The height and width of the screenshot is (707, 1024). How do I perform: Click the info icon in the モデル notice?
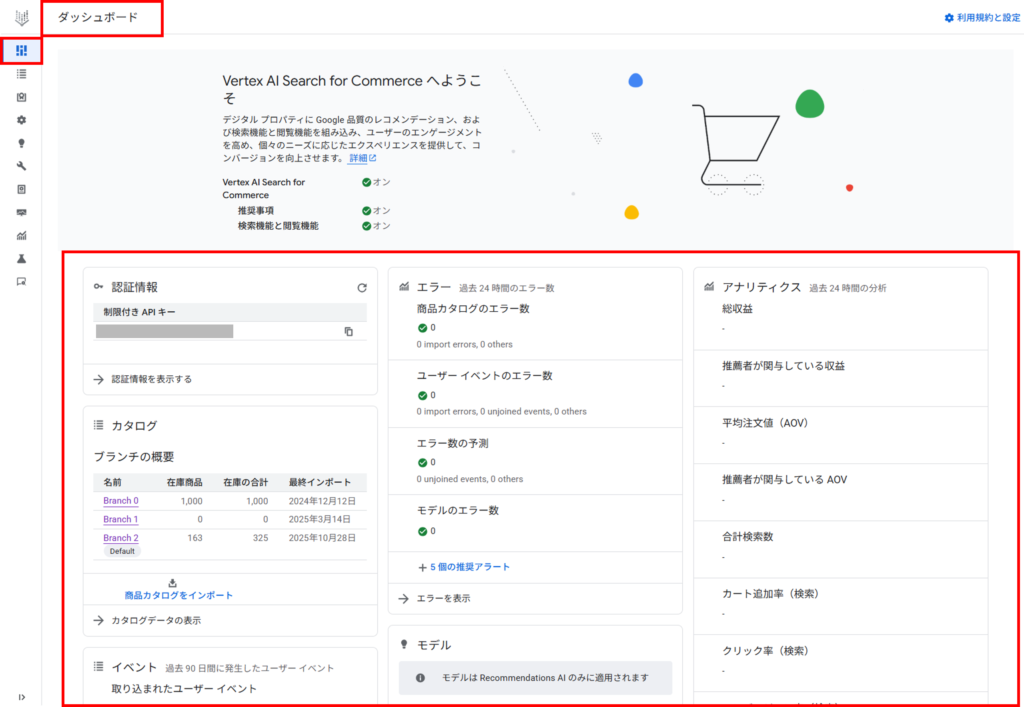click(421, 678)
